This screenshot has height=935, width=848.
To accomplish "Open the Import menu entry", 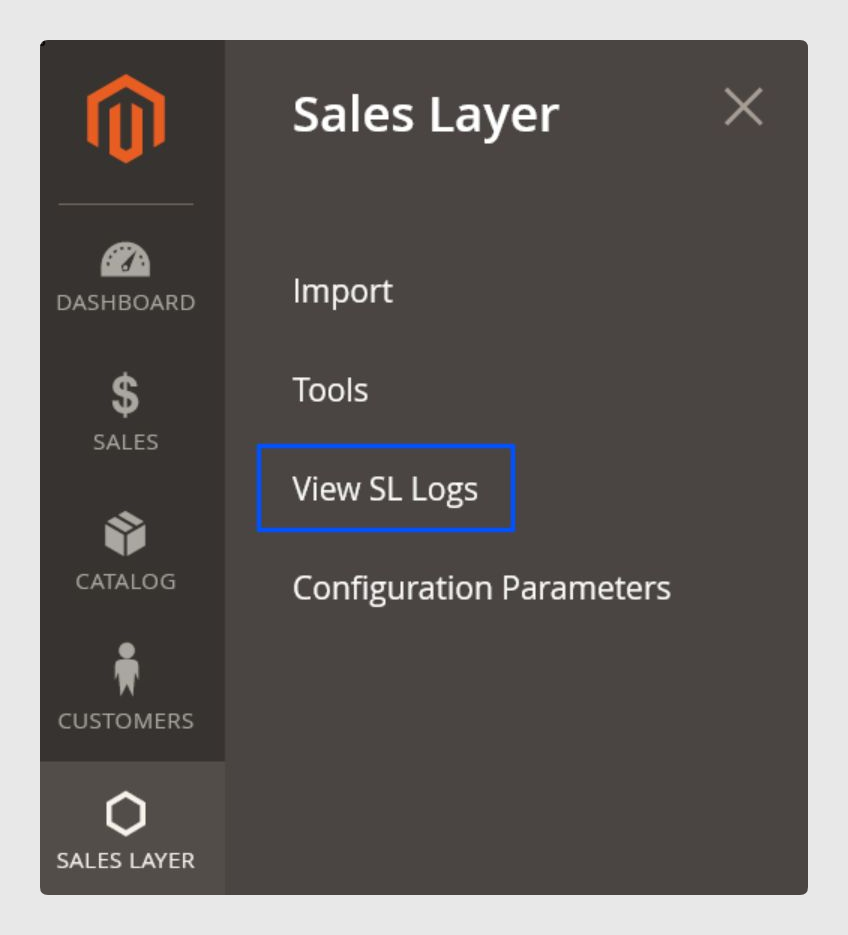I will click(x=342, y=291).
